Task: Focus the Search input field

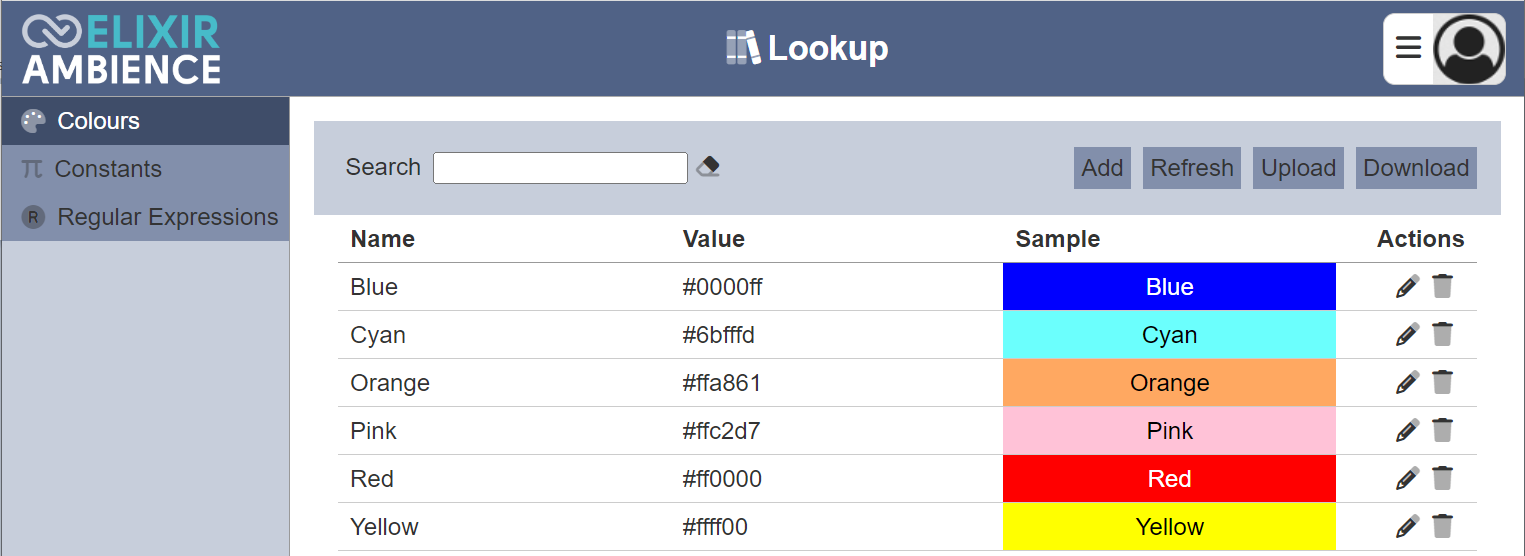Action: click(560, 168)
